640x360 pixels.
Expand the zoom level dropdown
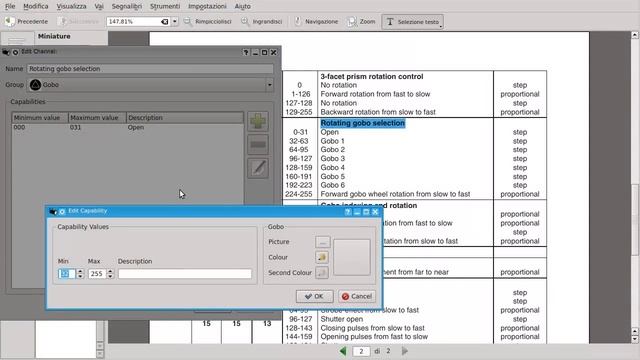[x=175, y=21]
